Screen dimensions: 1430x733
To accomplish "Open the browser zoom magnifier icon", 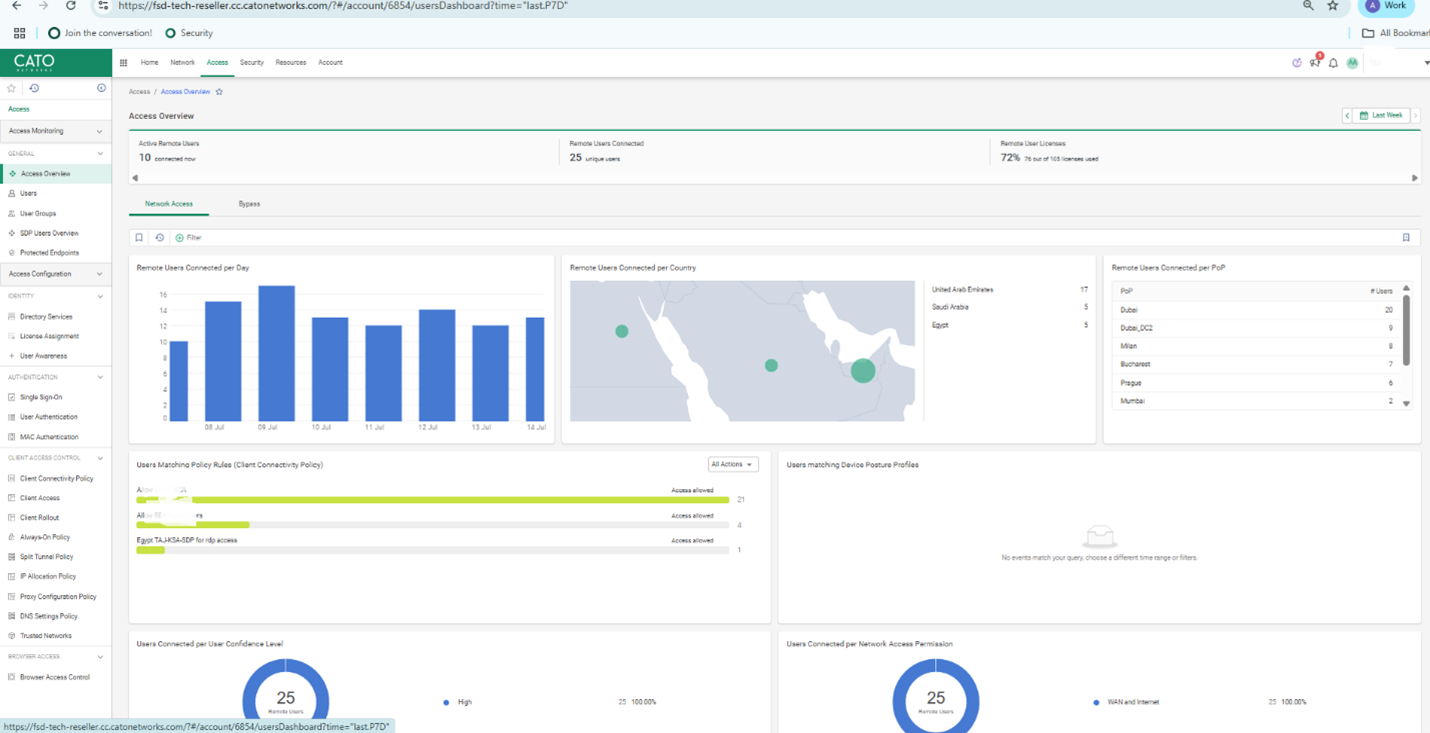I will tap(1308, 6).
